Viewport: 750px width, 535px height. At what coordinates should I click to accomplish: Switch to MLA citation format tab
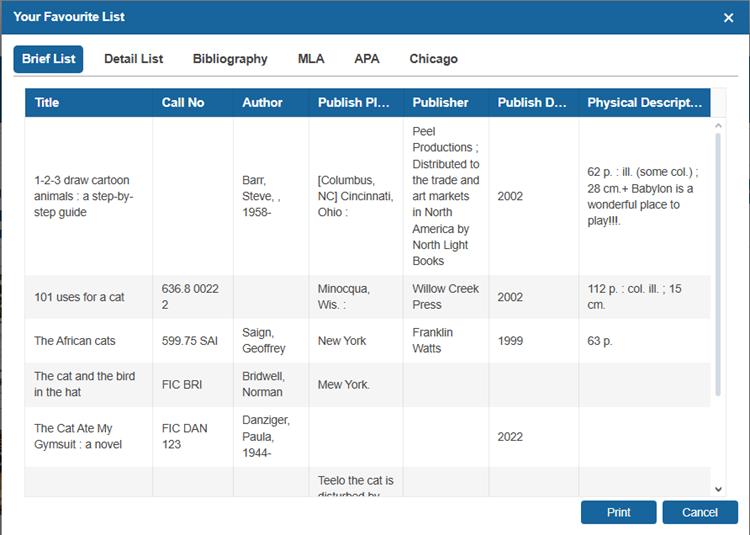pos(311,59)
